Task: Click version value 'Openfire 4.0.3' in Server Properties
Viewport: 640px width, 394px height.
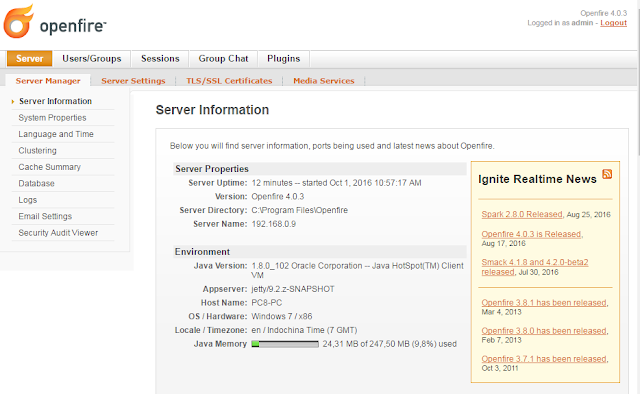Action: (x=278, y=196)
